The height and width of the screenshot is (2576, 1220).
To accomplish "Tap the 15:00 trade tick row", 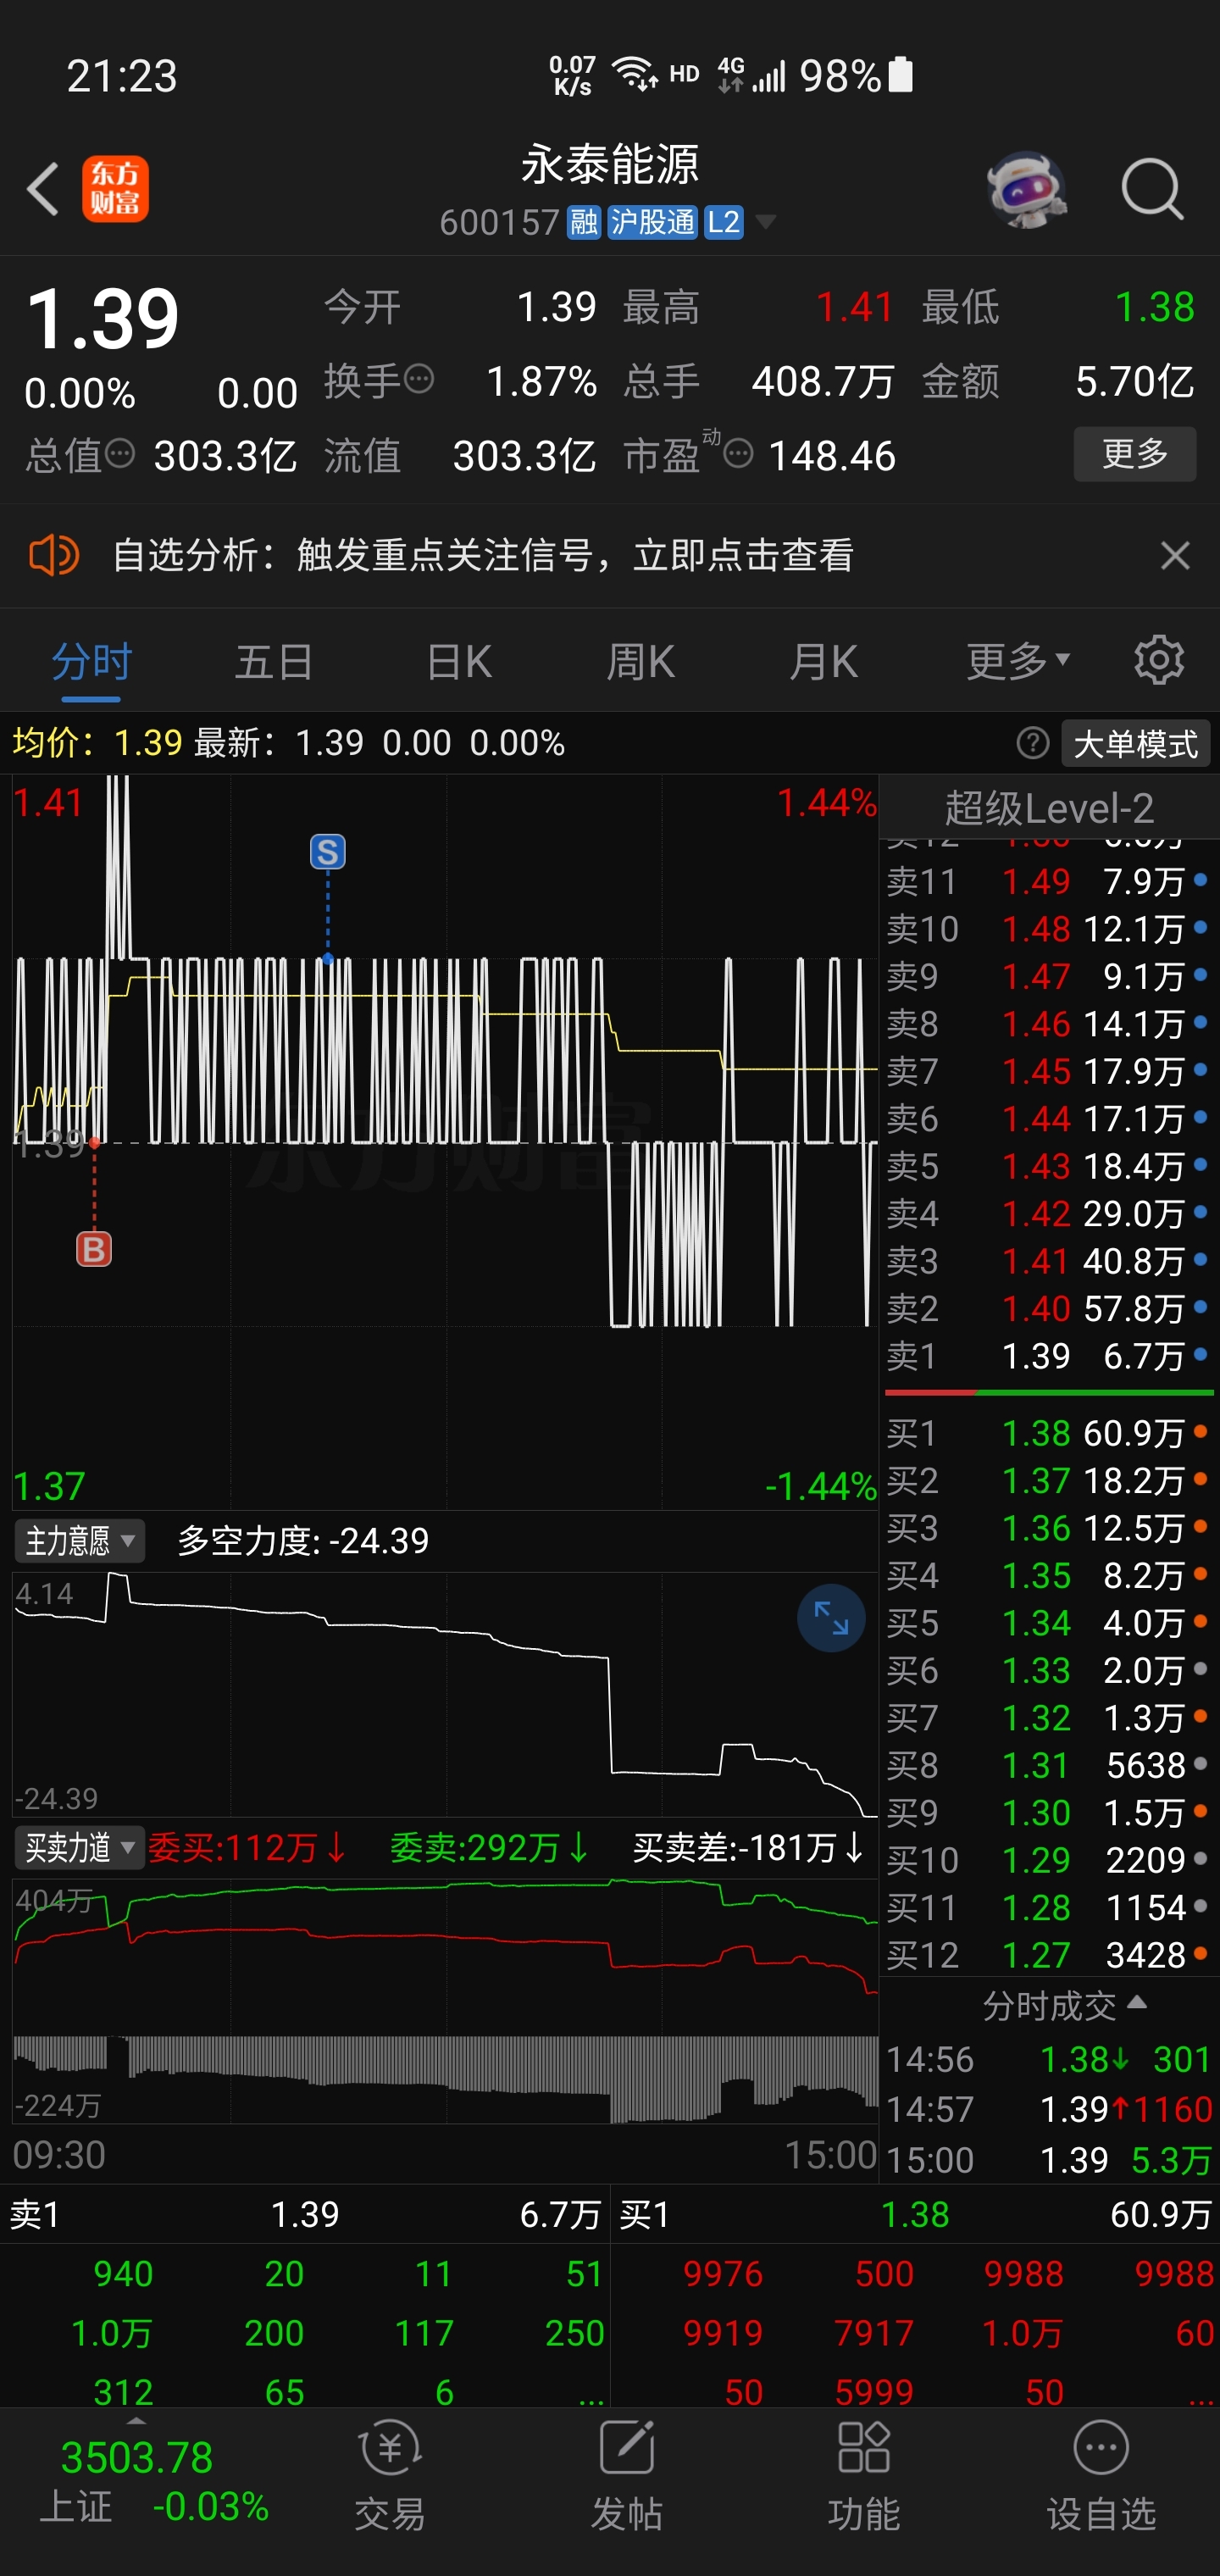I will pos(1048,2160).
